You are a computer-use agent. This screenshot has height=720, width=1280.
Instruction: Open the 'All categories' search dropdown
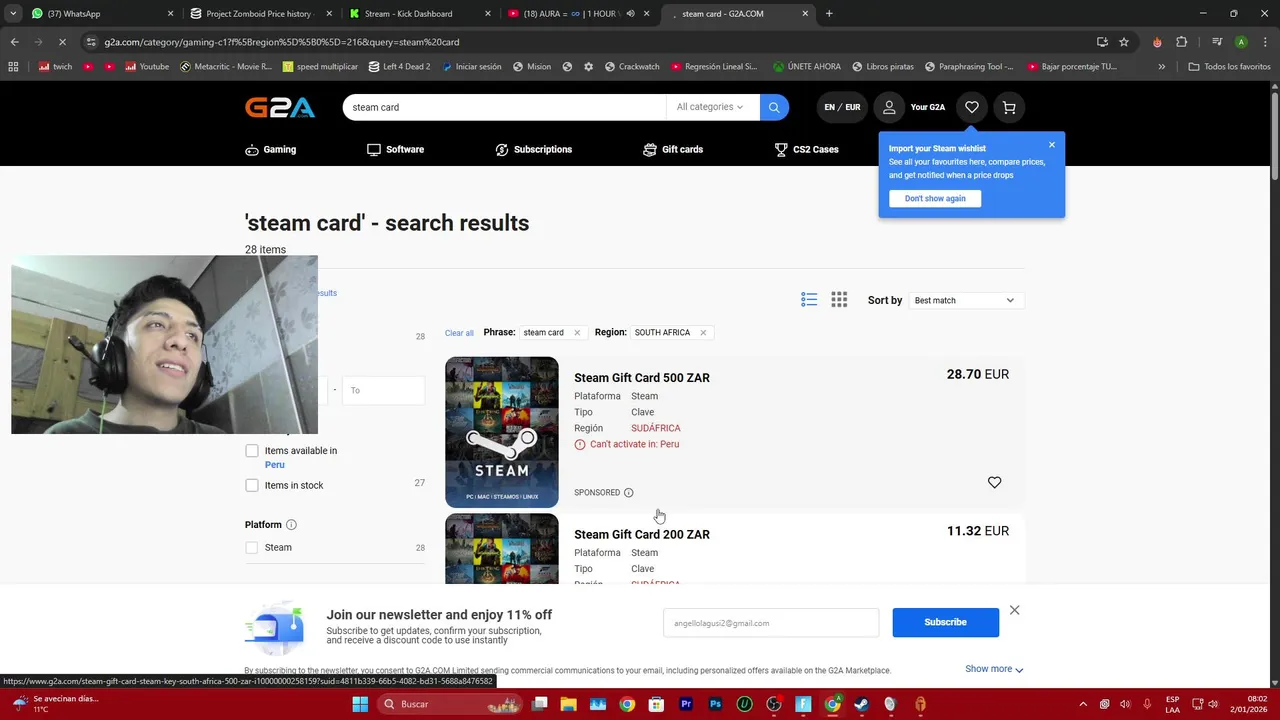[x=710, y=107]
